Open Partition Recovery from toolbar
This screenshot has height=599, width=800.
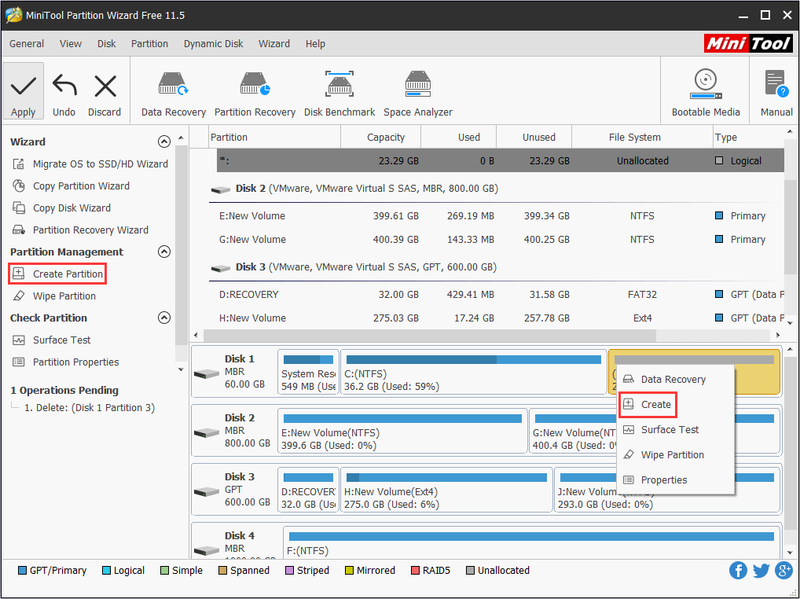point(255,94)
